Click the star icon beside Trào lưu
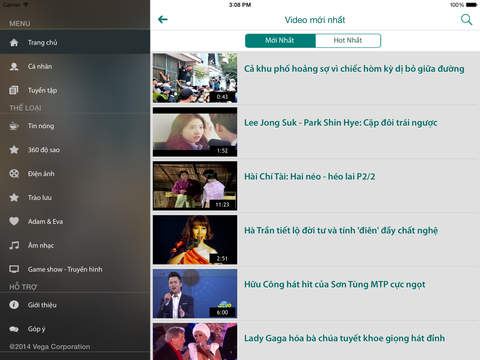The height and width of the screenshot is (360, 480). (x=14, y=198)
